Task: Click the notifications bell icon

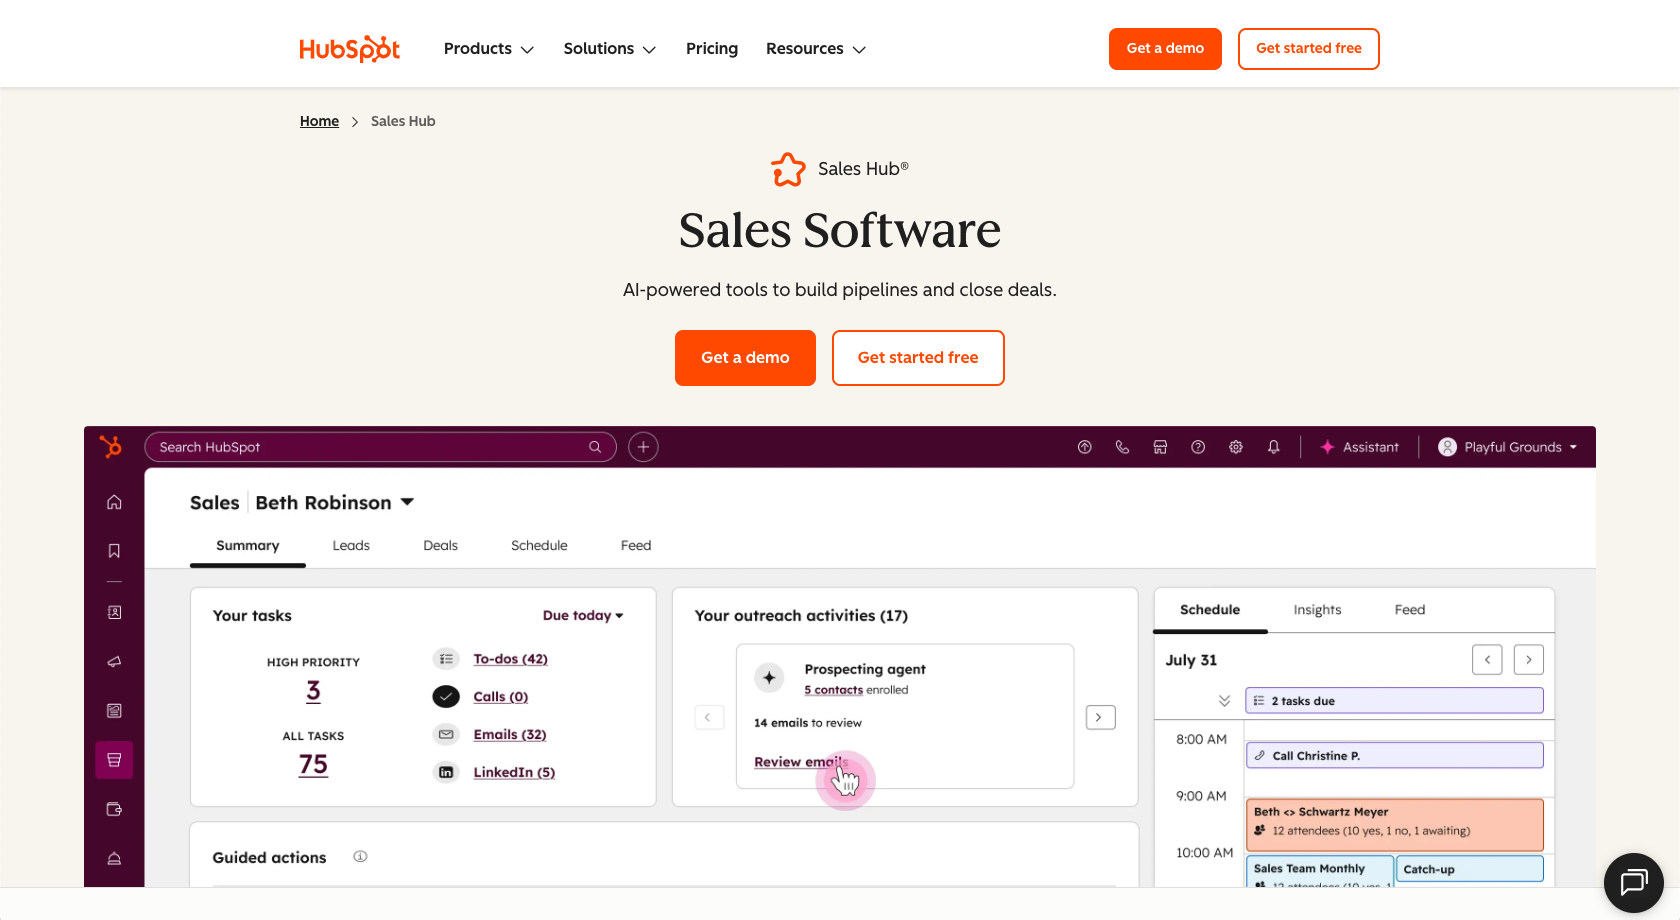Action: click(x=1273, y=447)
